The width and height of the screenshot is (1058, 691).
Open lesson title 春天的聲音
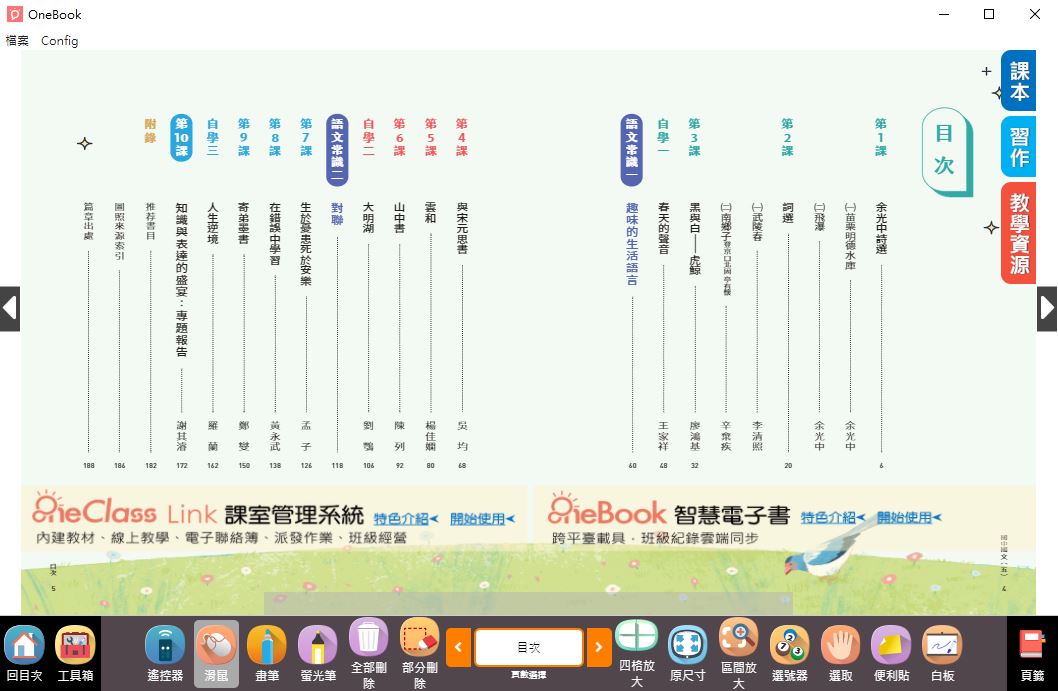(663, 228)
